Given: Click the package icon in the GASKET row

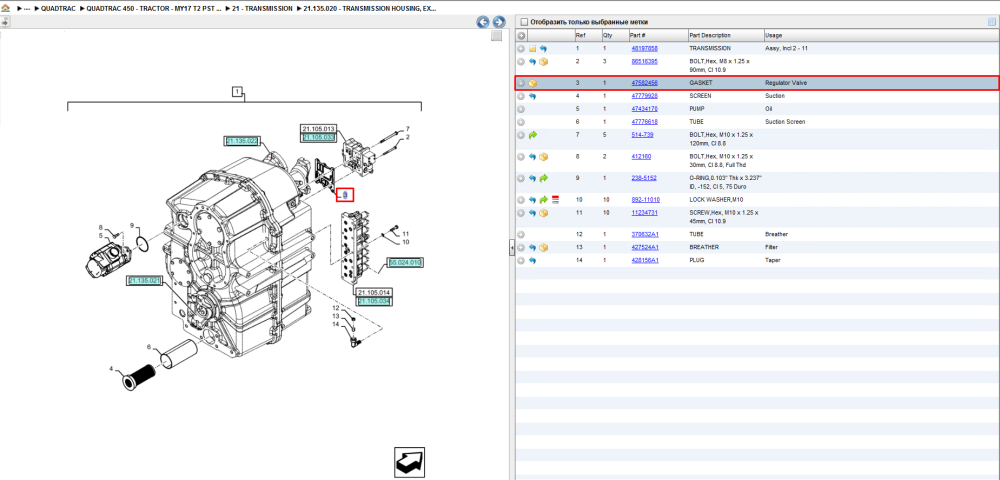Looking at the screenshot, I should point(533,83).
